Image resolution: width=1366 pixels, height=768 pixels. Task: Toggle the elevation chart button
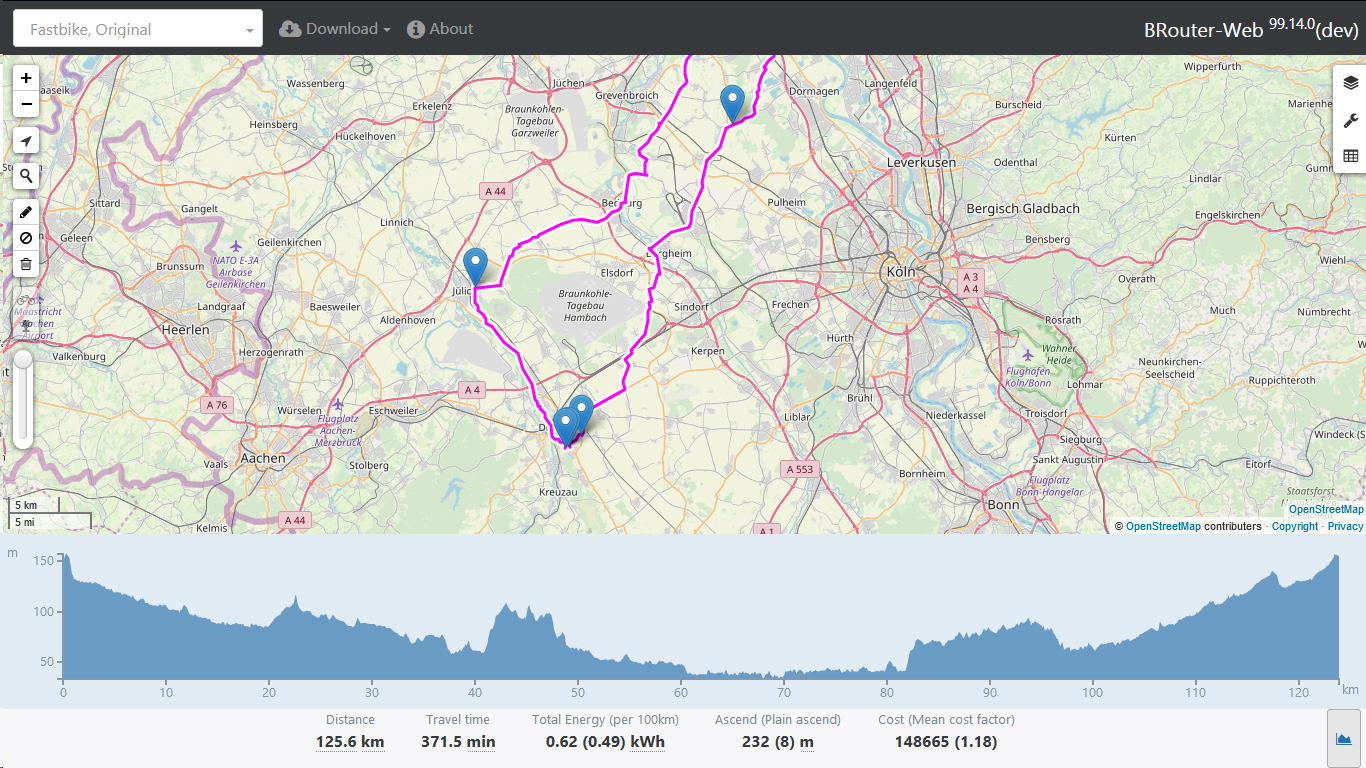pyautogui.click(x=1343, y=739)
